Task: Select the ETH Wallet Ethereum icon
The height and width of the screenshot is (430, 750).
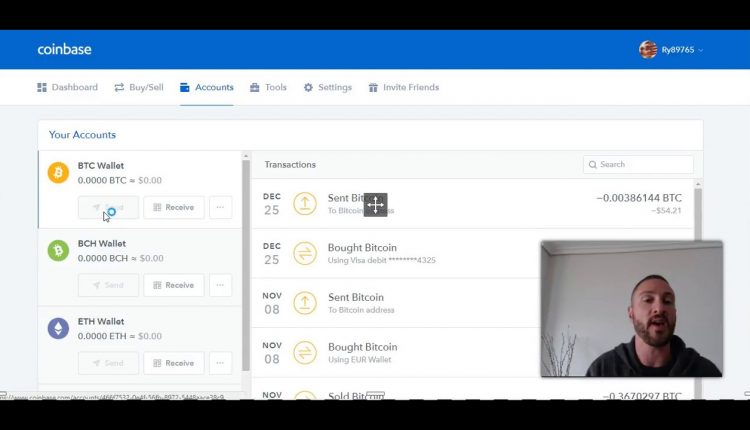Action: (59, 329)
